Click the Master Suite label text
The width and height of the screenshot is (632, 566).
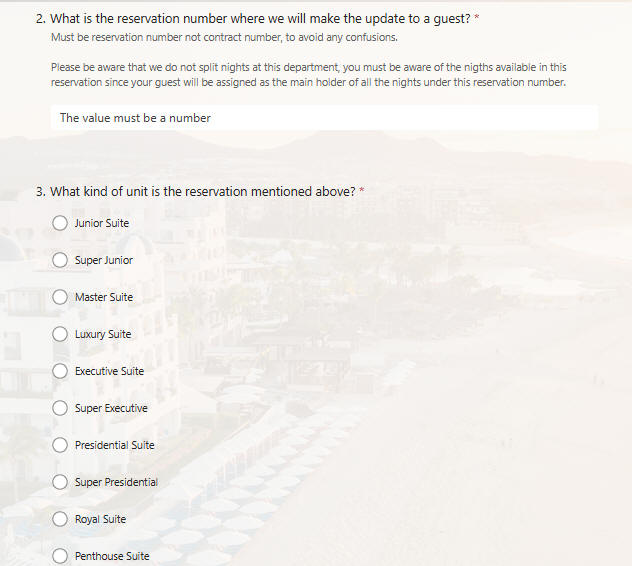(104, 297)
